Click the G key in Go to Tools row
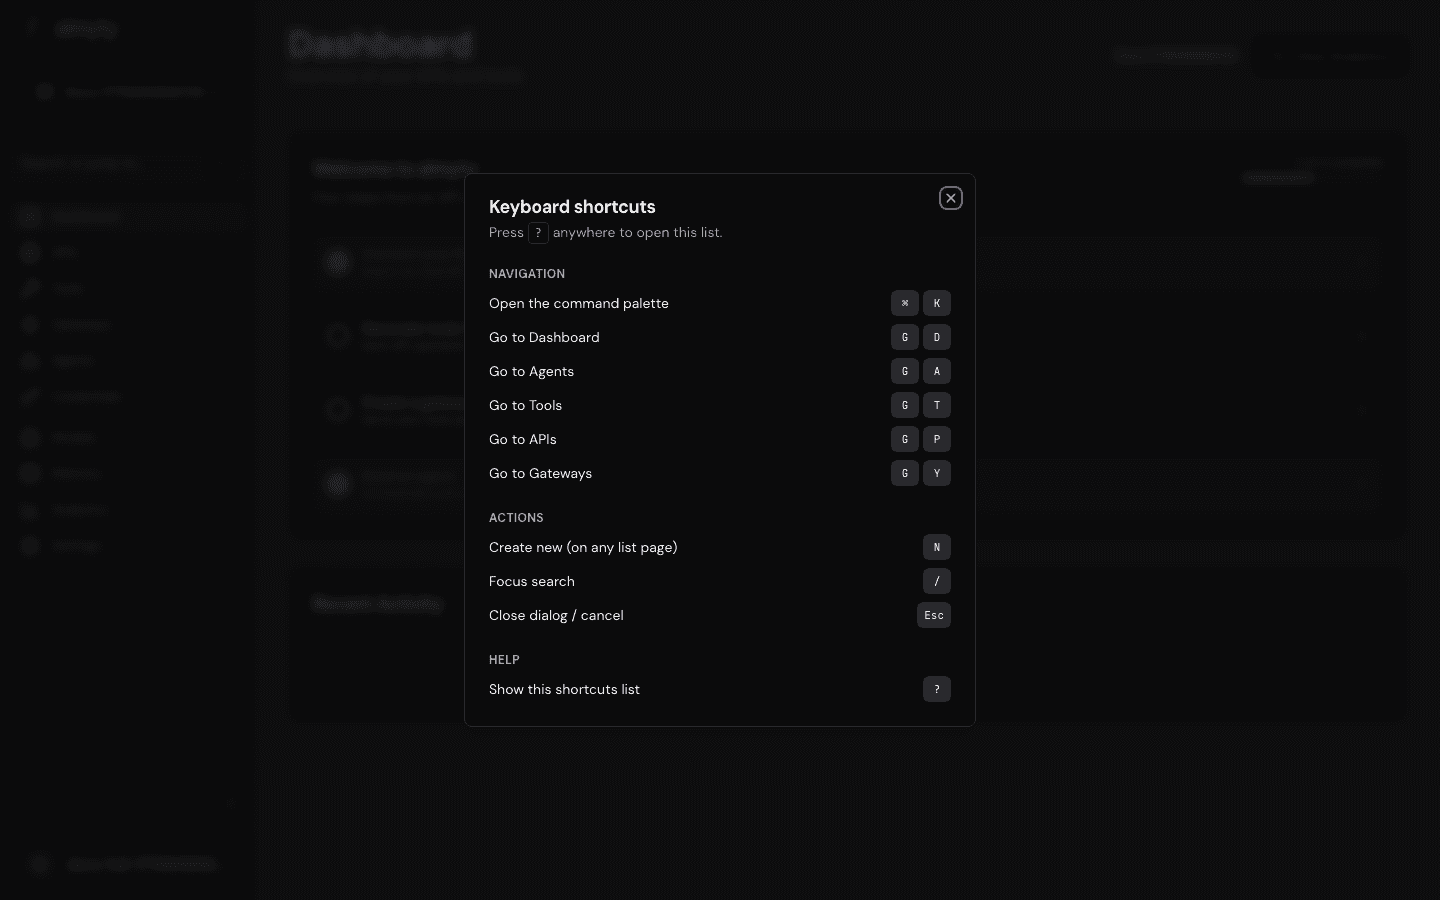 [905, 405]
